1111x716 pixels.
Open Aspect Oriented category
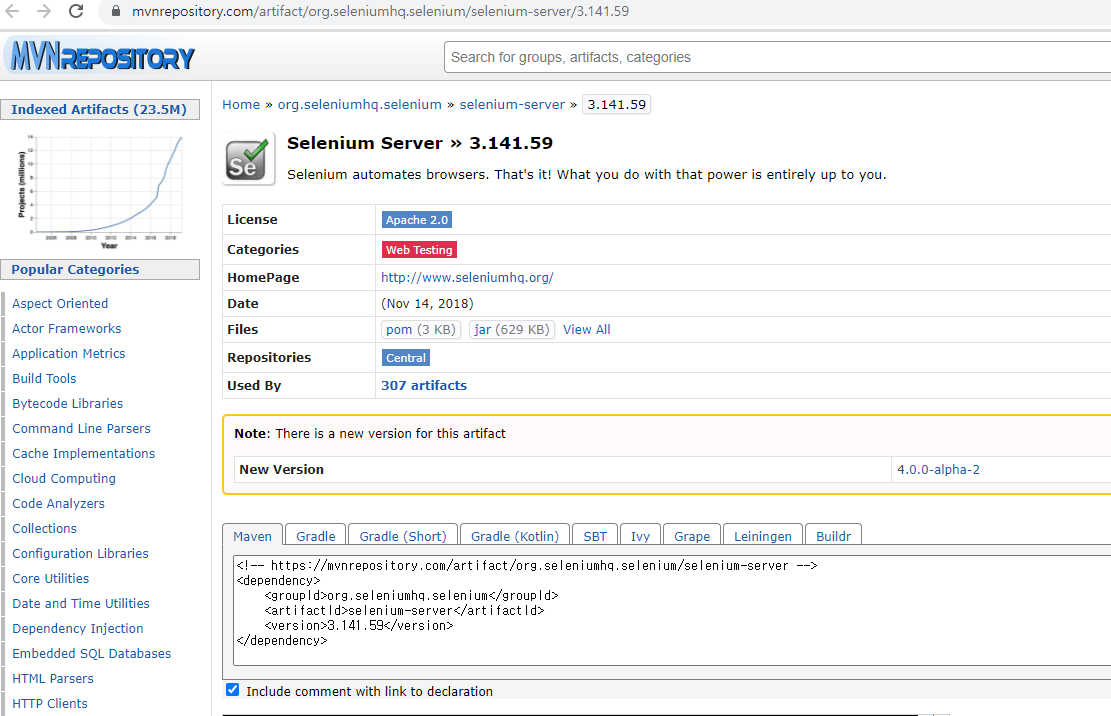60,303
